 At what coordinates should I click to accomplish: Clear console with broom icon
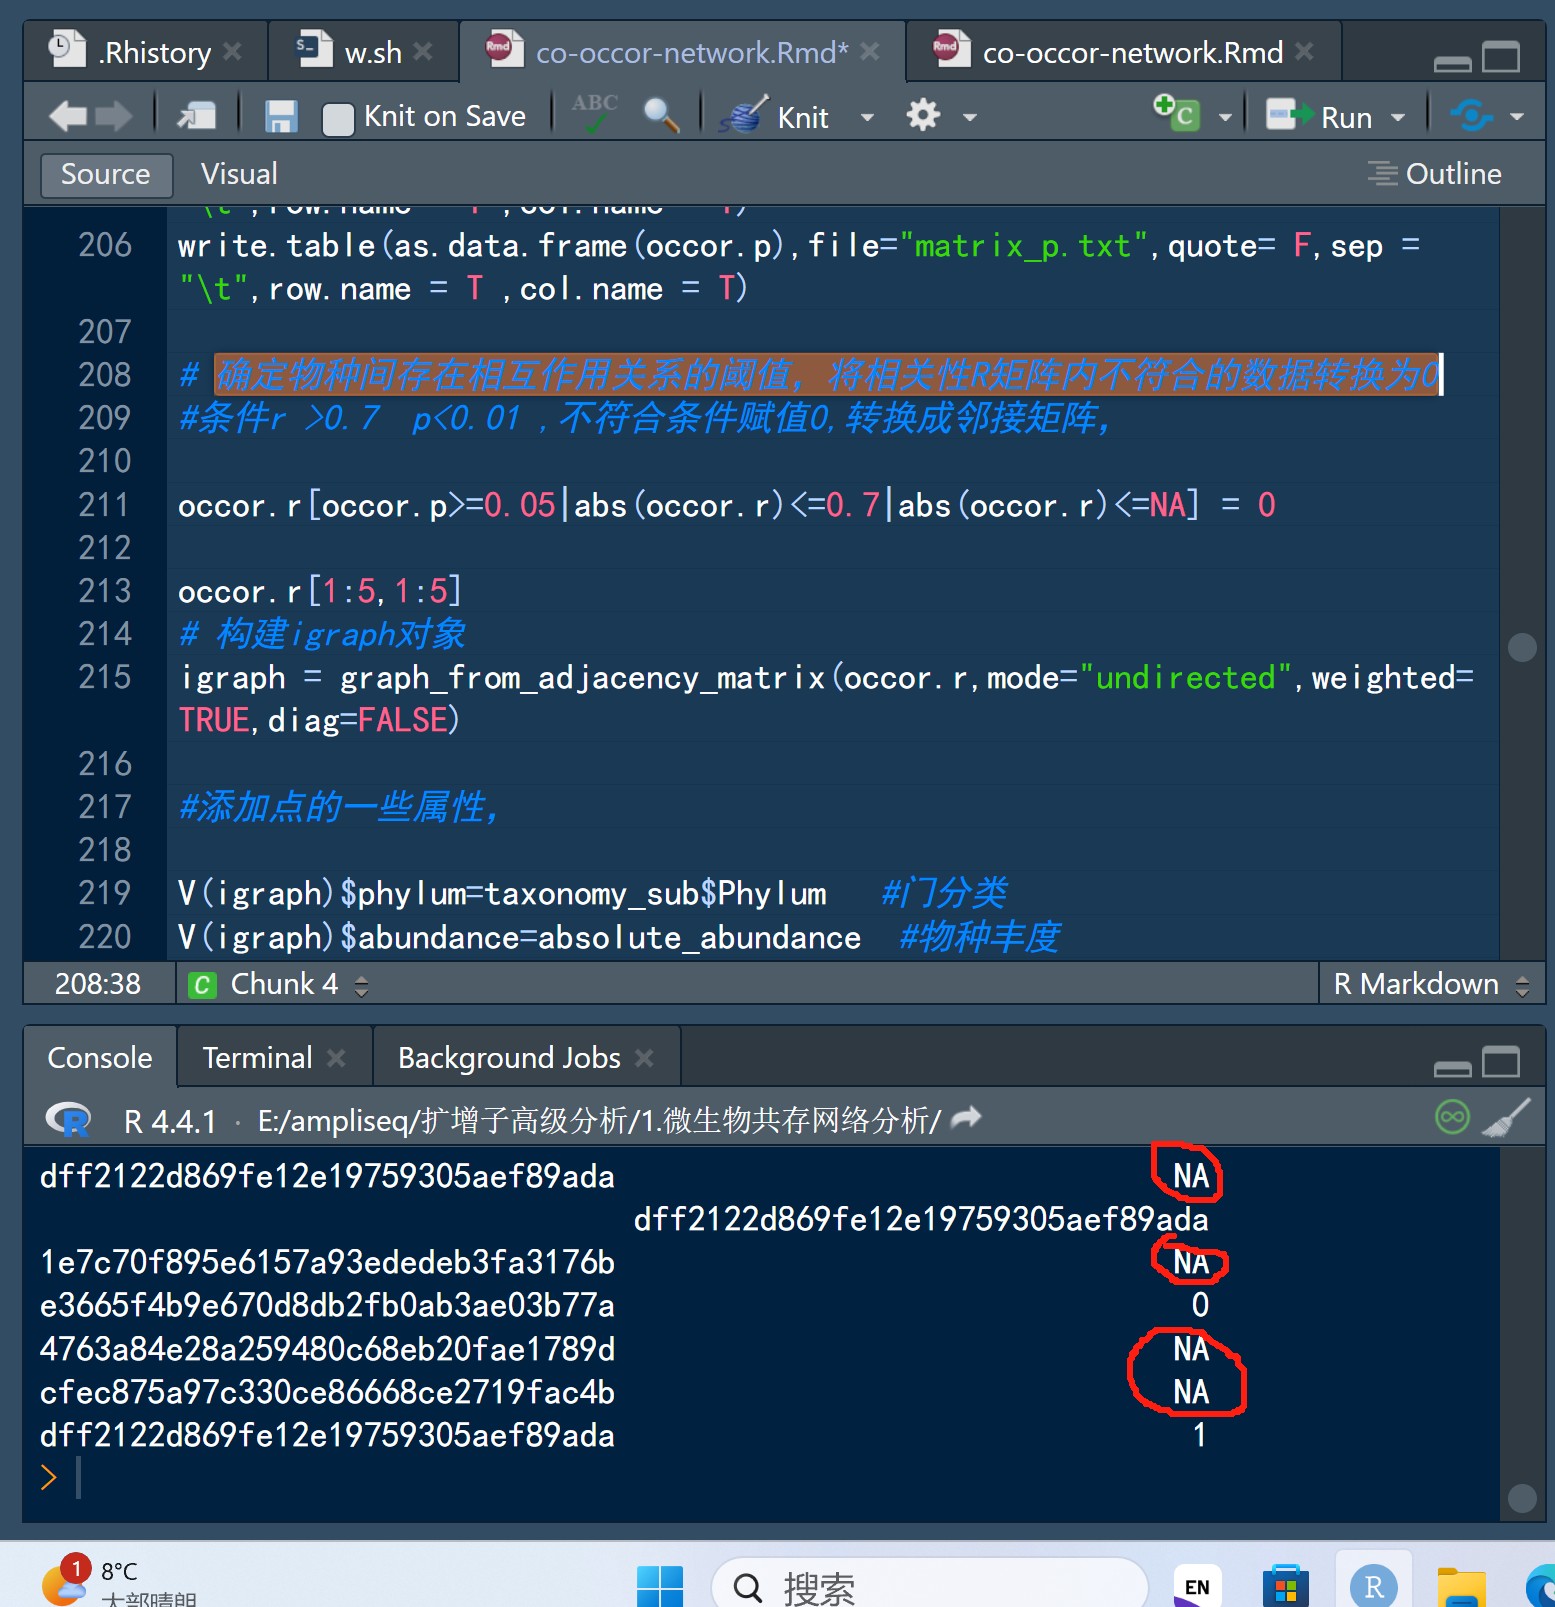1506,1118
